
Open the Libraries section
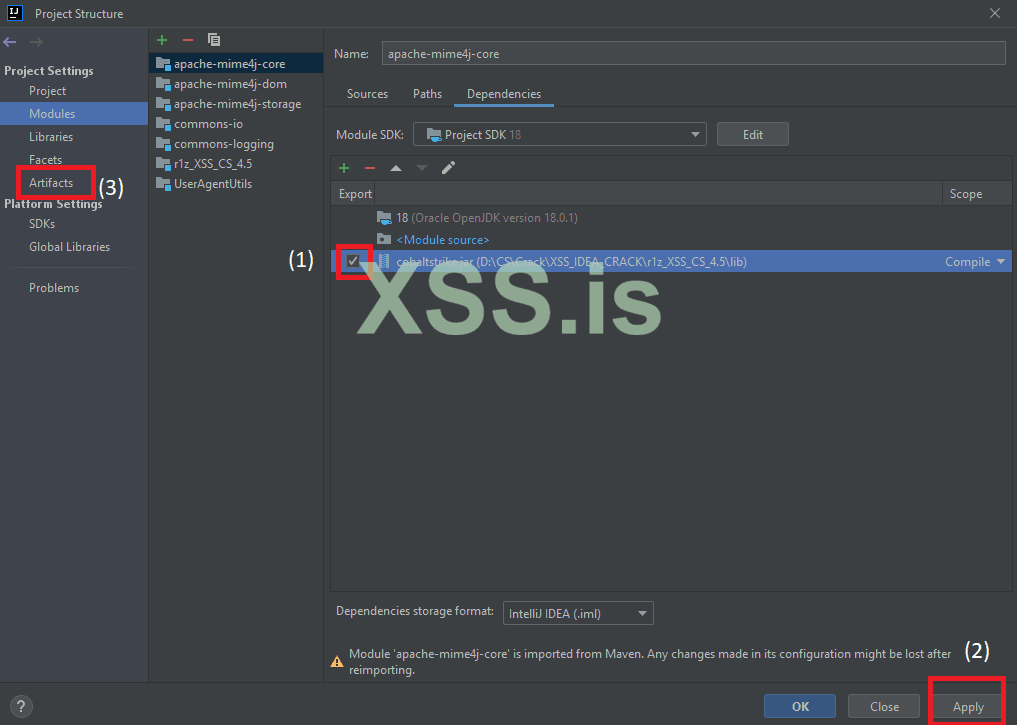pyautogui.click(x=51, y=137)
